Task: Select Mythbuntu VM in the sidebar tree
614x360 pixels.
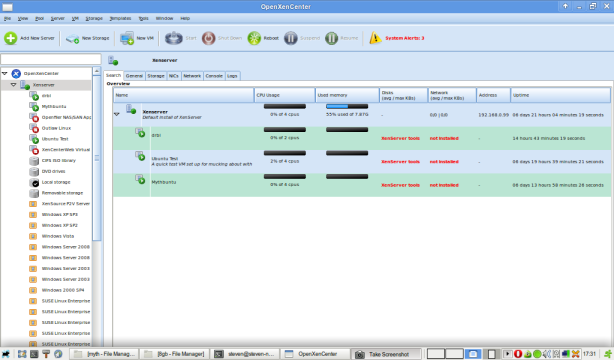Action: coord(54,107)
